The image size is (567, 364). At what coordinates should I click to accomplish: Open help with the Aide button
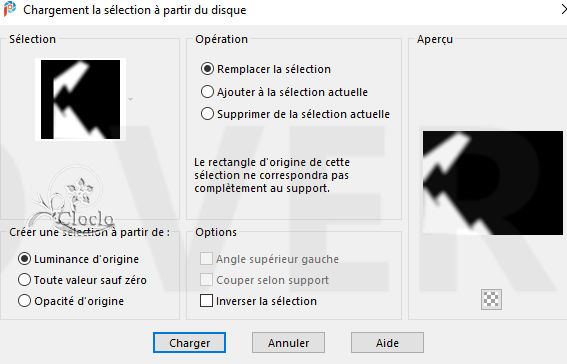387,343
